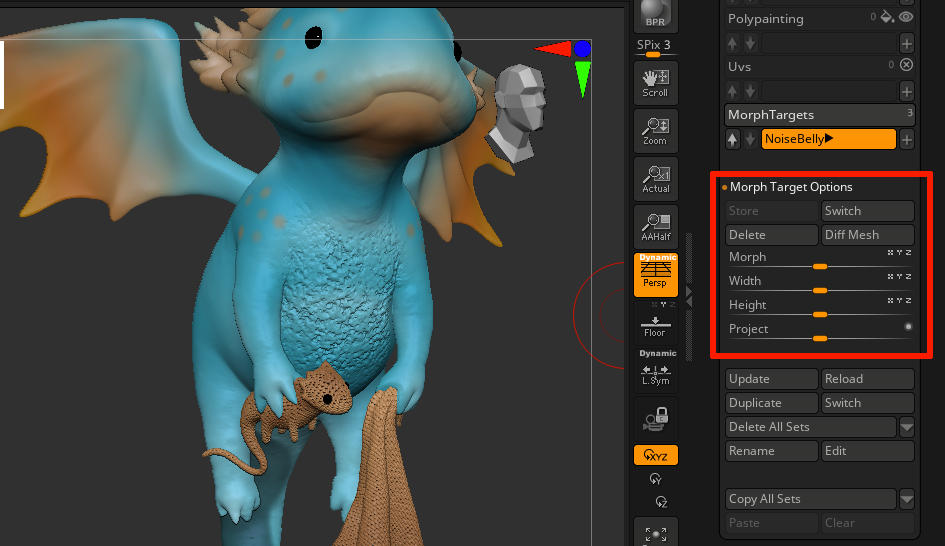The height and width of the screenshot is (546, 945).
Task: Click the Clear button
Action: tap(867, 523)
